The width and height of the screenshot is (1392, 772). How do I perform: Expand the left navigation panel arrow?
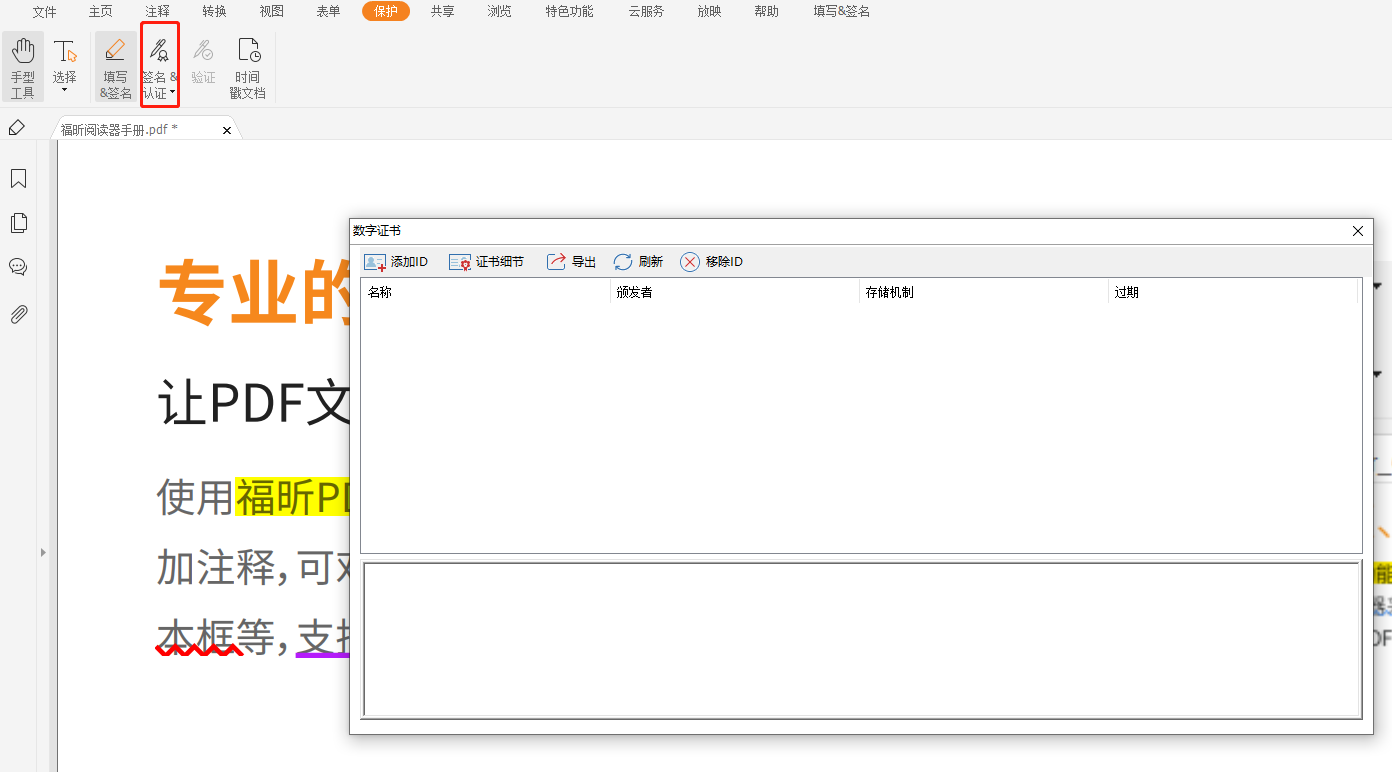click(43, 552)
